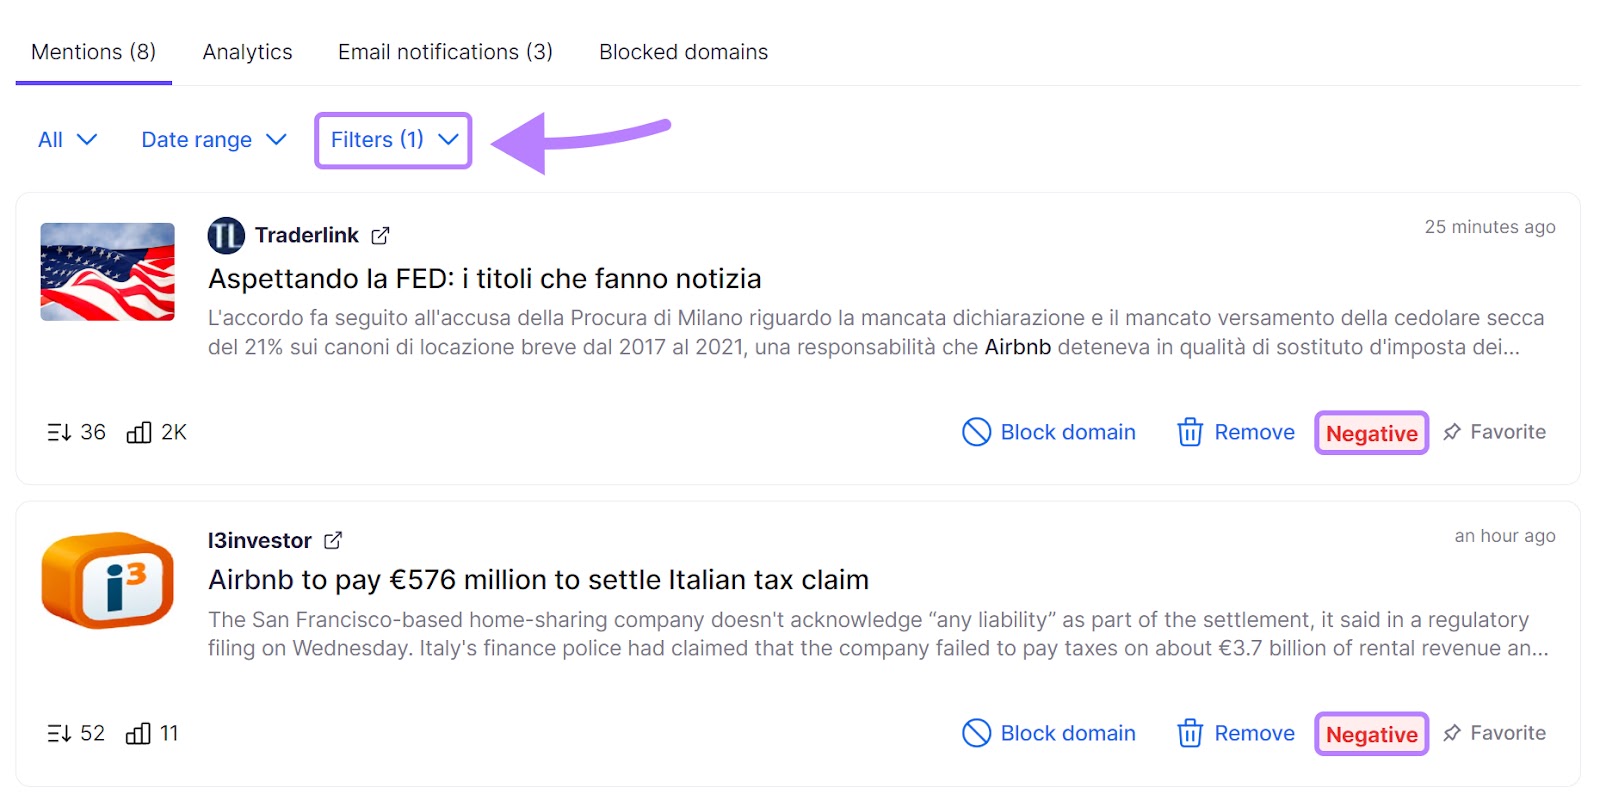Change the Negative sentiment tag on the Traderlink mention

pyautogui.click(x=1371, y=433)
